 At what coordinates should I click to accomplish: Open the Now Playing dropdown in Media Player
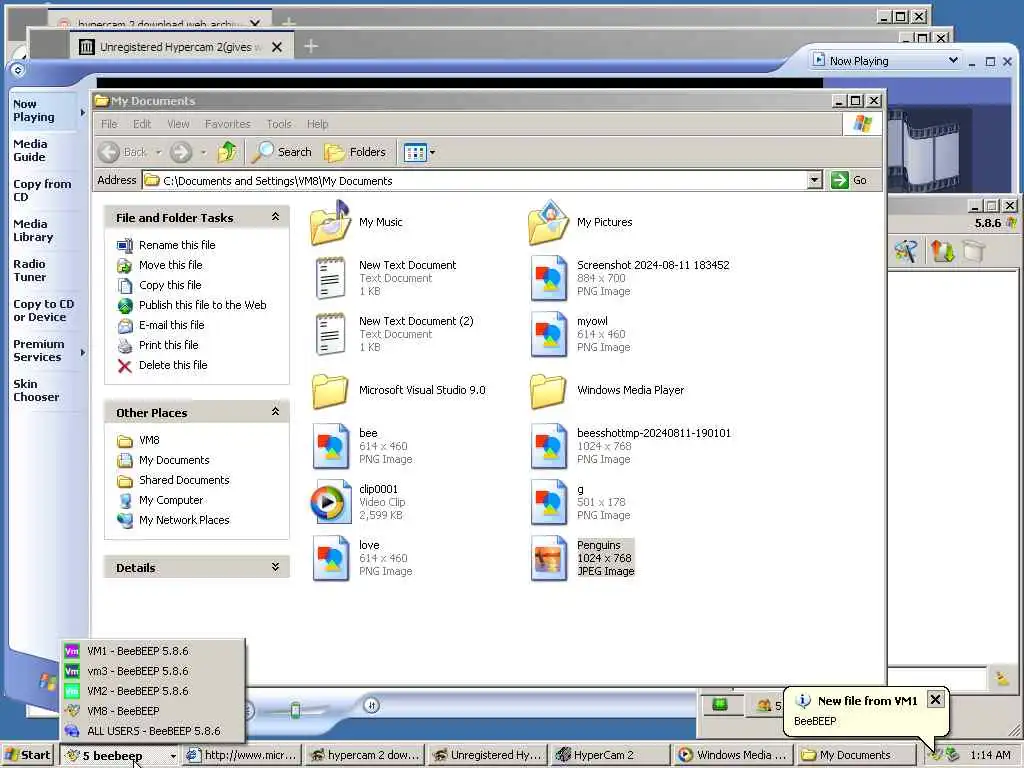(x=886, y=61)
